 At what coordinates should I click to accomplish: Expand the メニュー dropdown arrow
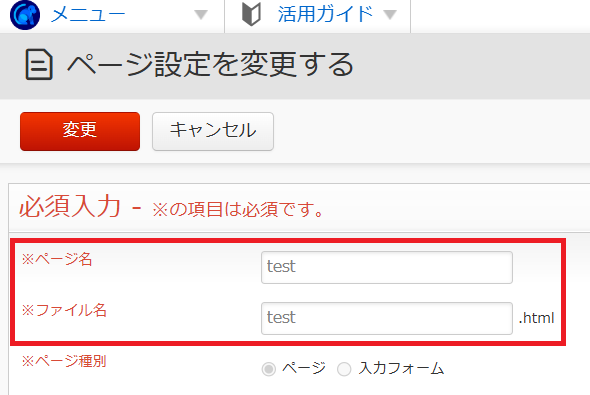201,15
